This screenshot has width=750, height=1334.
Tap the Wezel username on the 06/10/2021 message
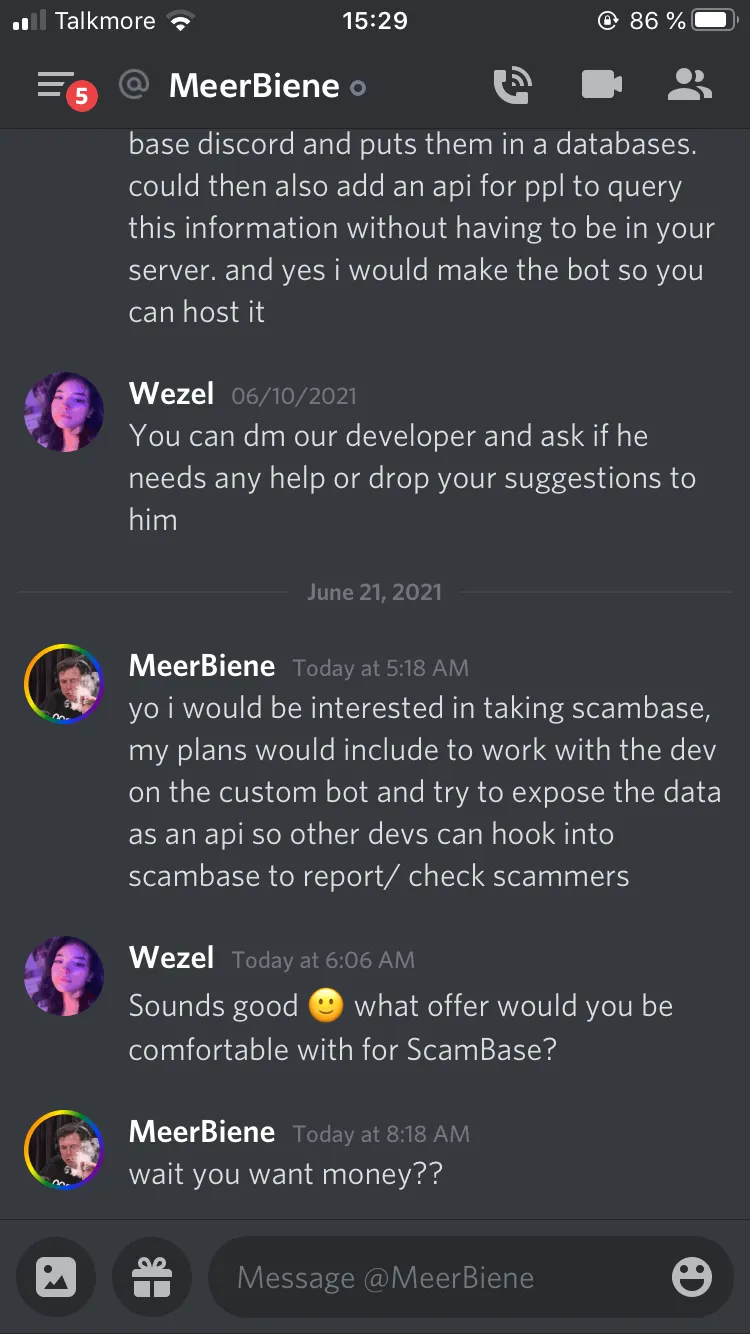click(x=171, y=394)
